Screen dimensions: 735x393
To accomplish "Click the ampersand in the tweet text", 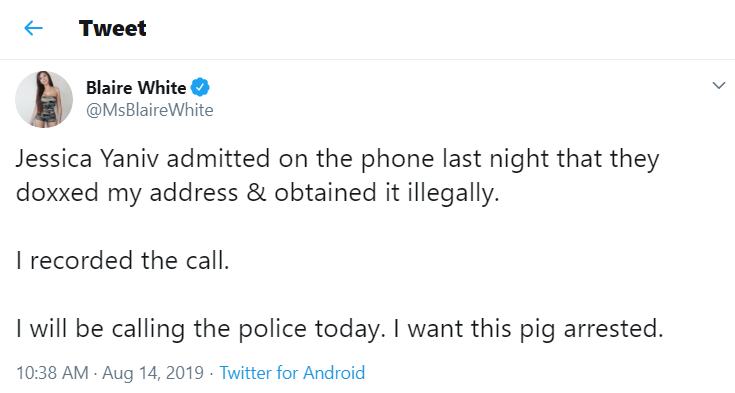I will click(256, 193).
